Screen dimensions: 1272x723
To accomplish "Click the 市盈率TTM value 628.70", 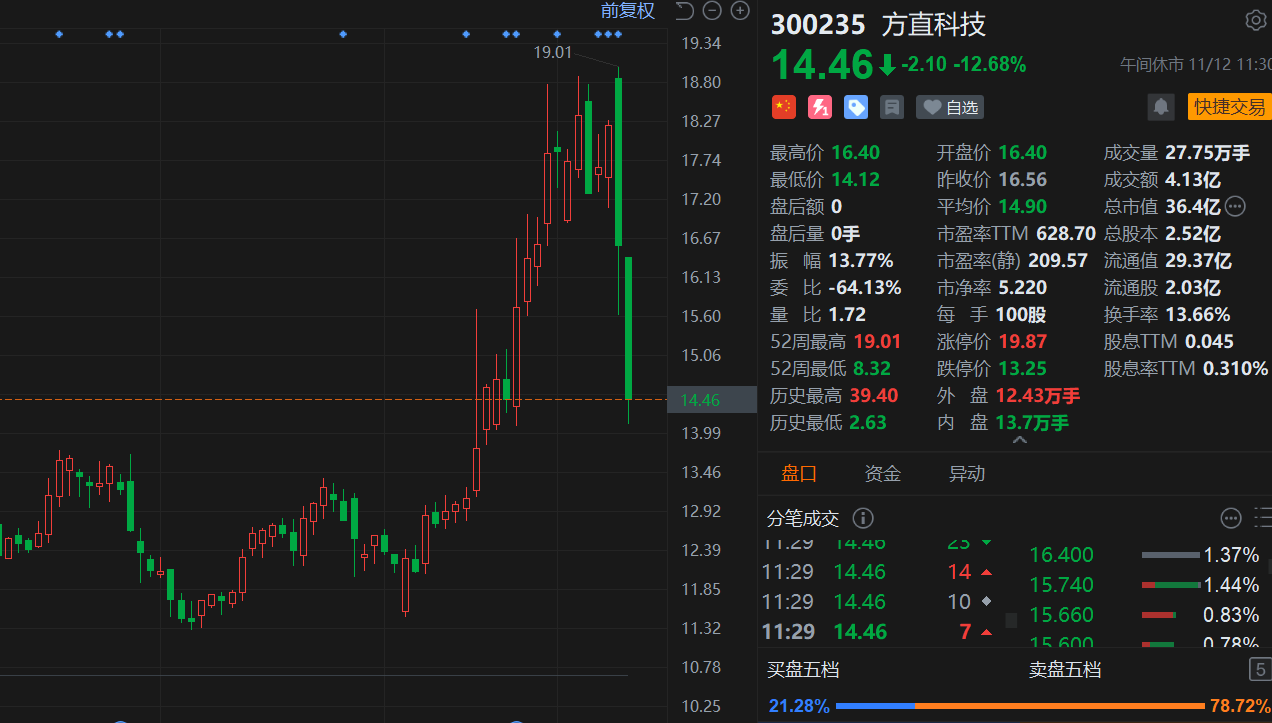I will (1066, 234).
